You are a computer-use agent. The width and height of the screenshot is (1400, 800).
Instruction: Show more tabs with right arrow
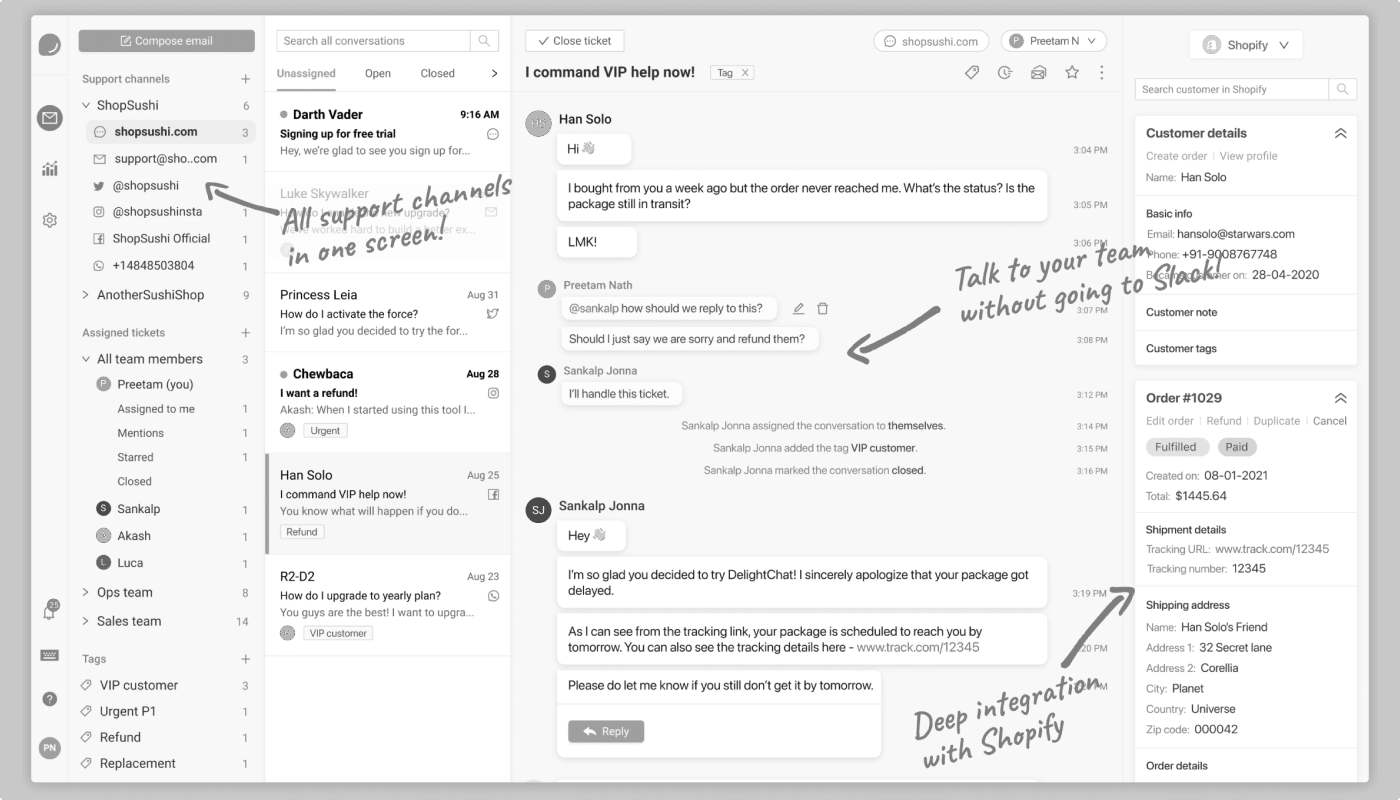tap(494, 73)
